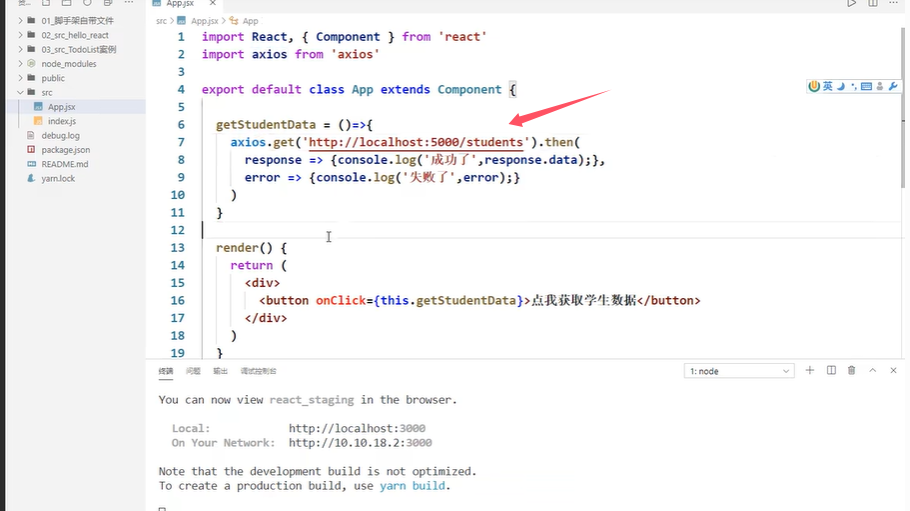The height and width of the screenshot is (511, 910).
Task: Click the onClick attribute on line 16
Action: pos(341,301)
